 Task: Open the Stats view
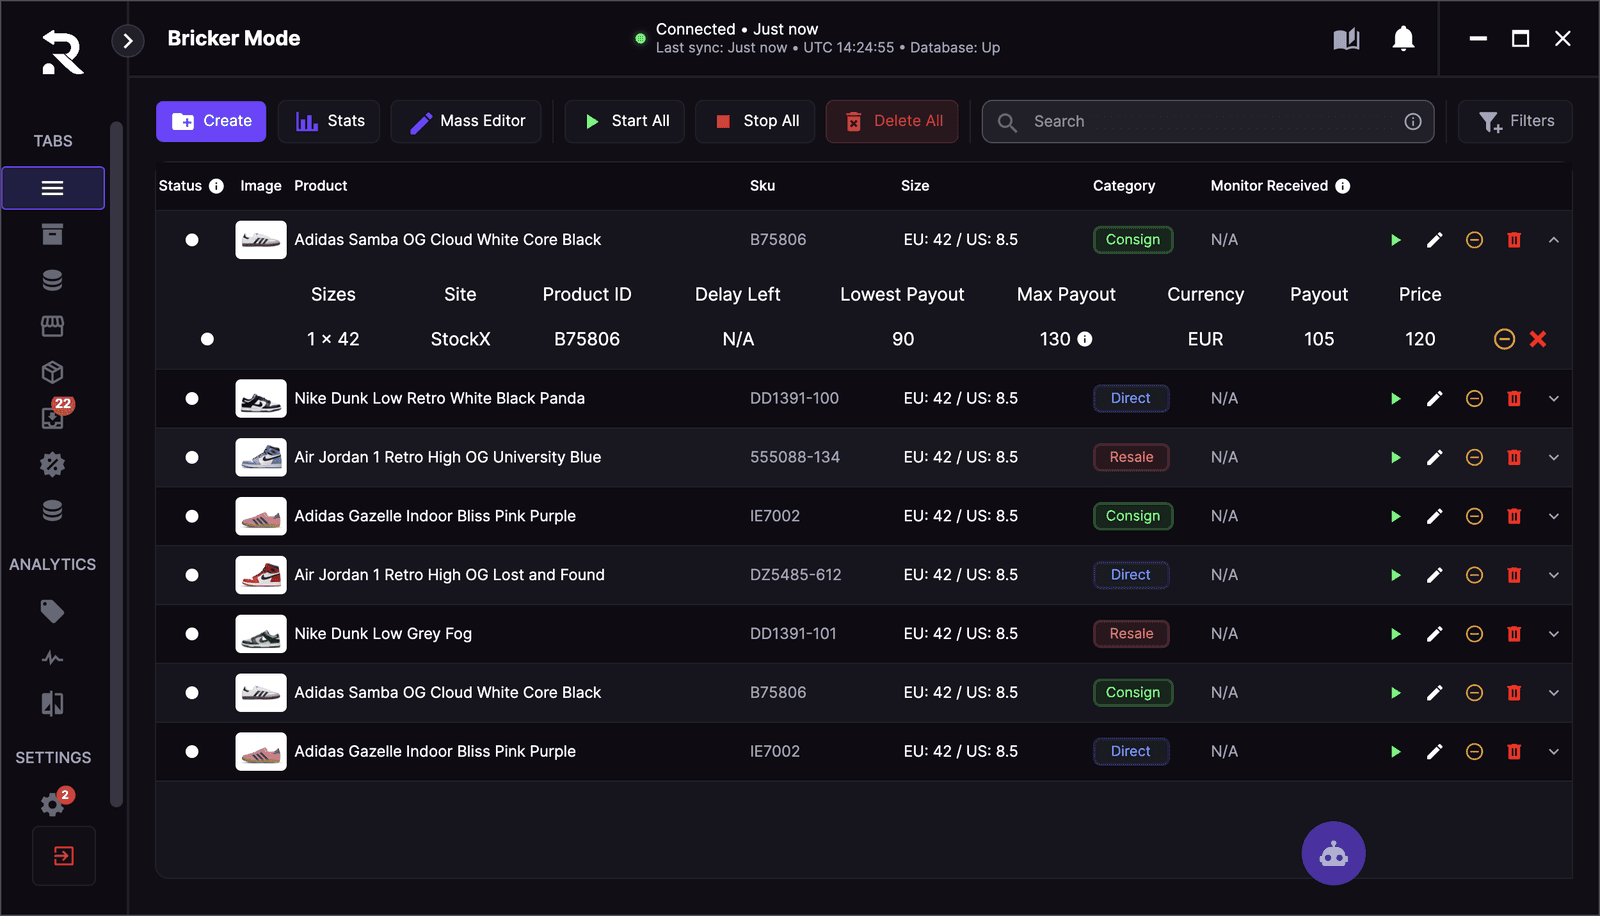pos(329,121)
